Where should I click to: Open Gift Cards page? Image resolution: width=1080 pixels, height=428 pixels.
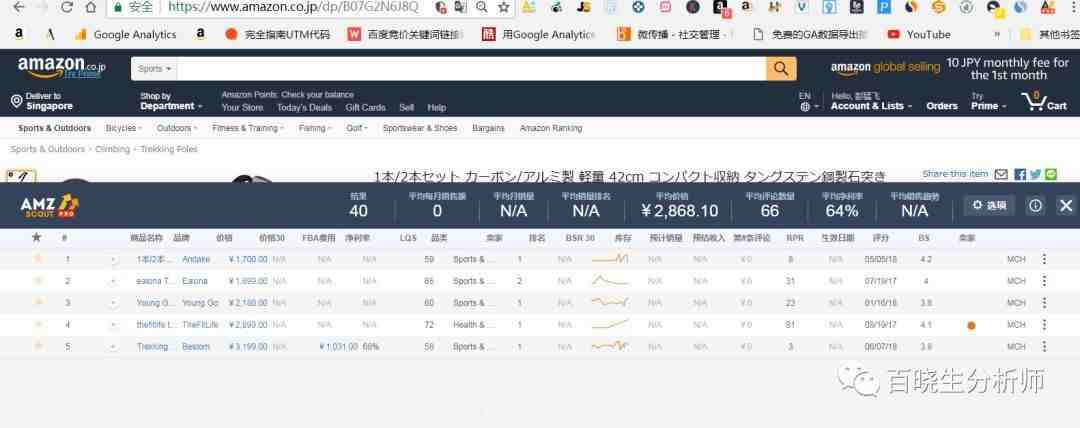coord(366,108)
